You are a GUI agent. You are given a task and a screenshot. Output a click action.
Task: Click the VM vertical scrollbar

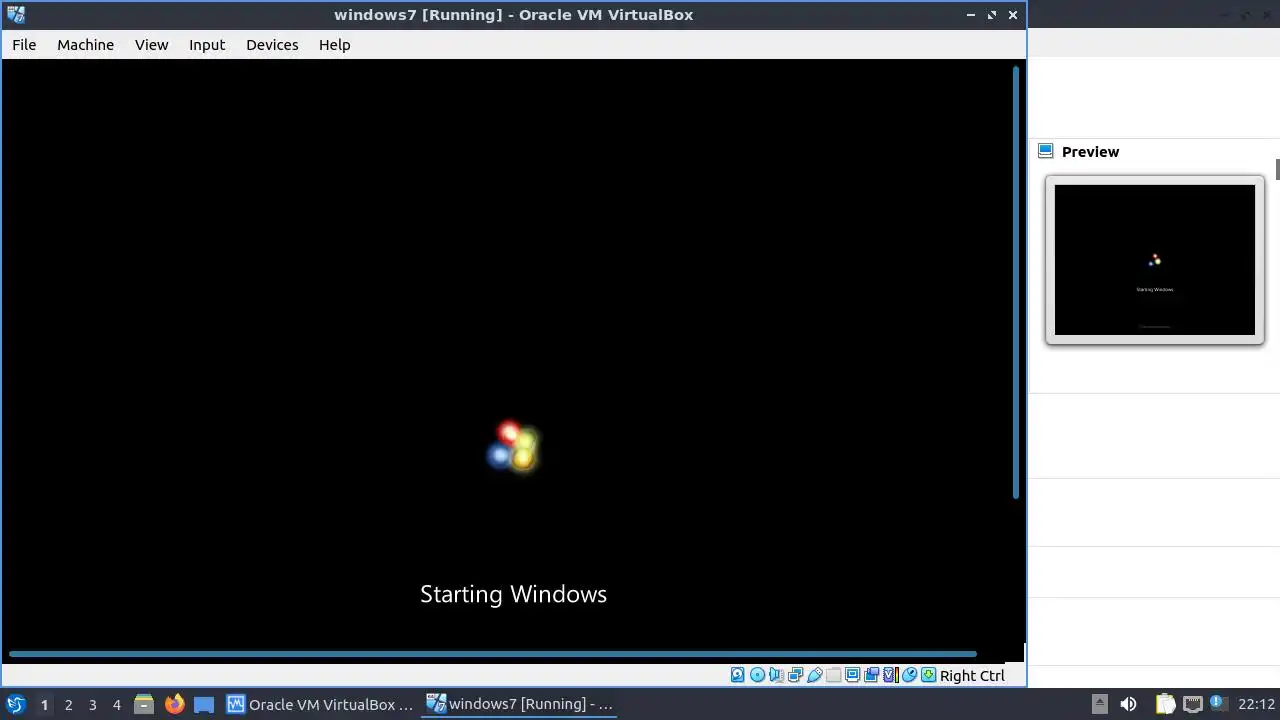click(1016, 283)
